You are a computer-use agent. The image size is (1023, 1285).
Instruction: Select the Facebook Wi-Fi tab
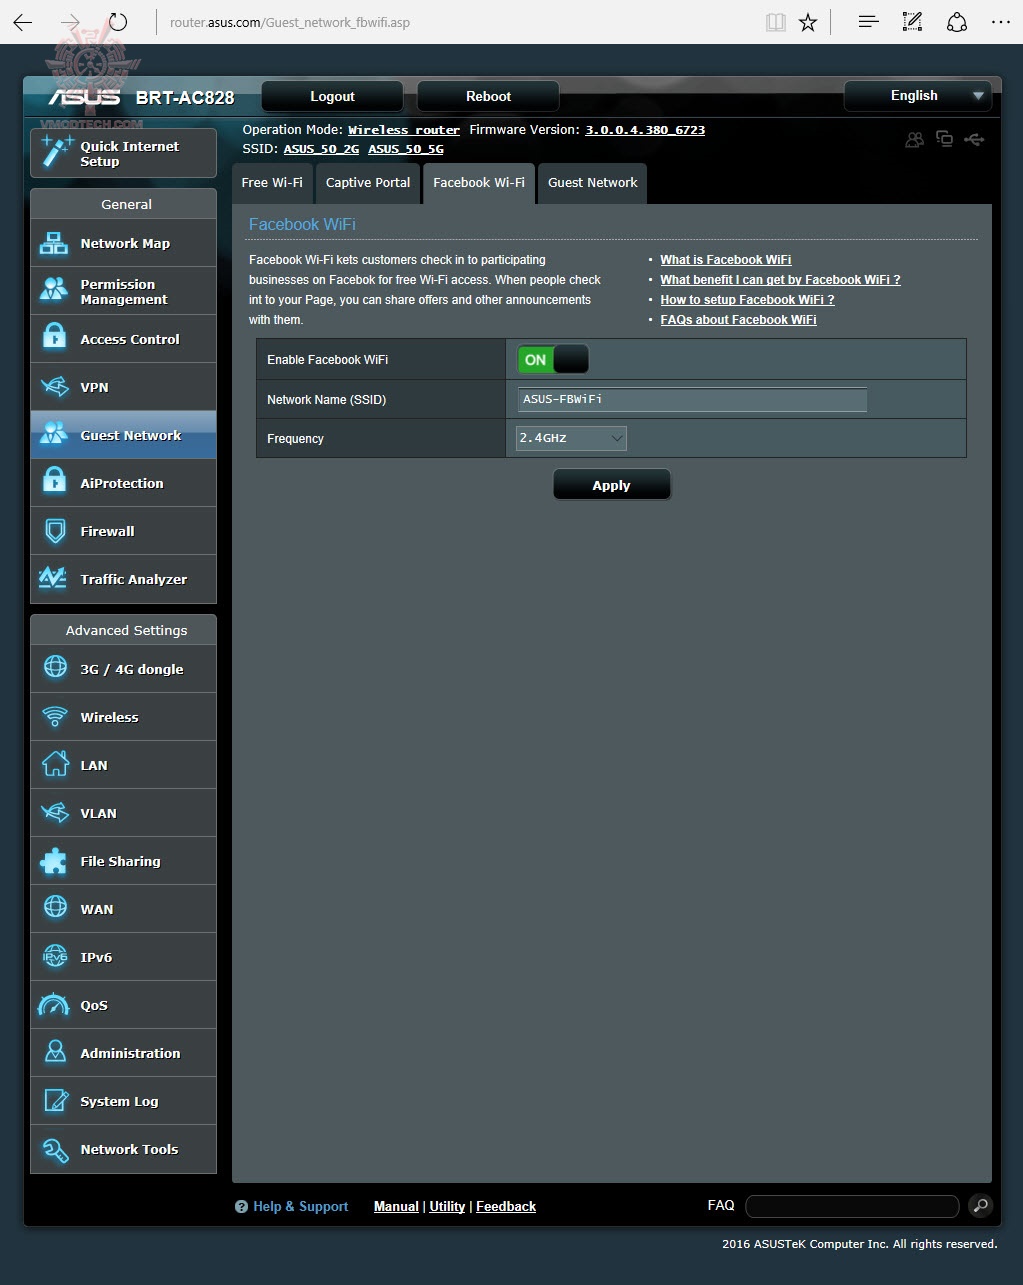pyautogui.click(x=479, y=183)
